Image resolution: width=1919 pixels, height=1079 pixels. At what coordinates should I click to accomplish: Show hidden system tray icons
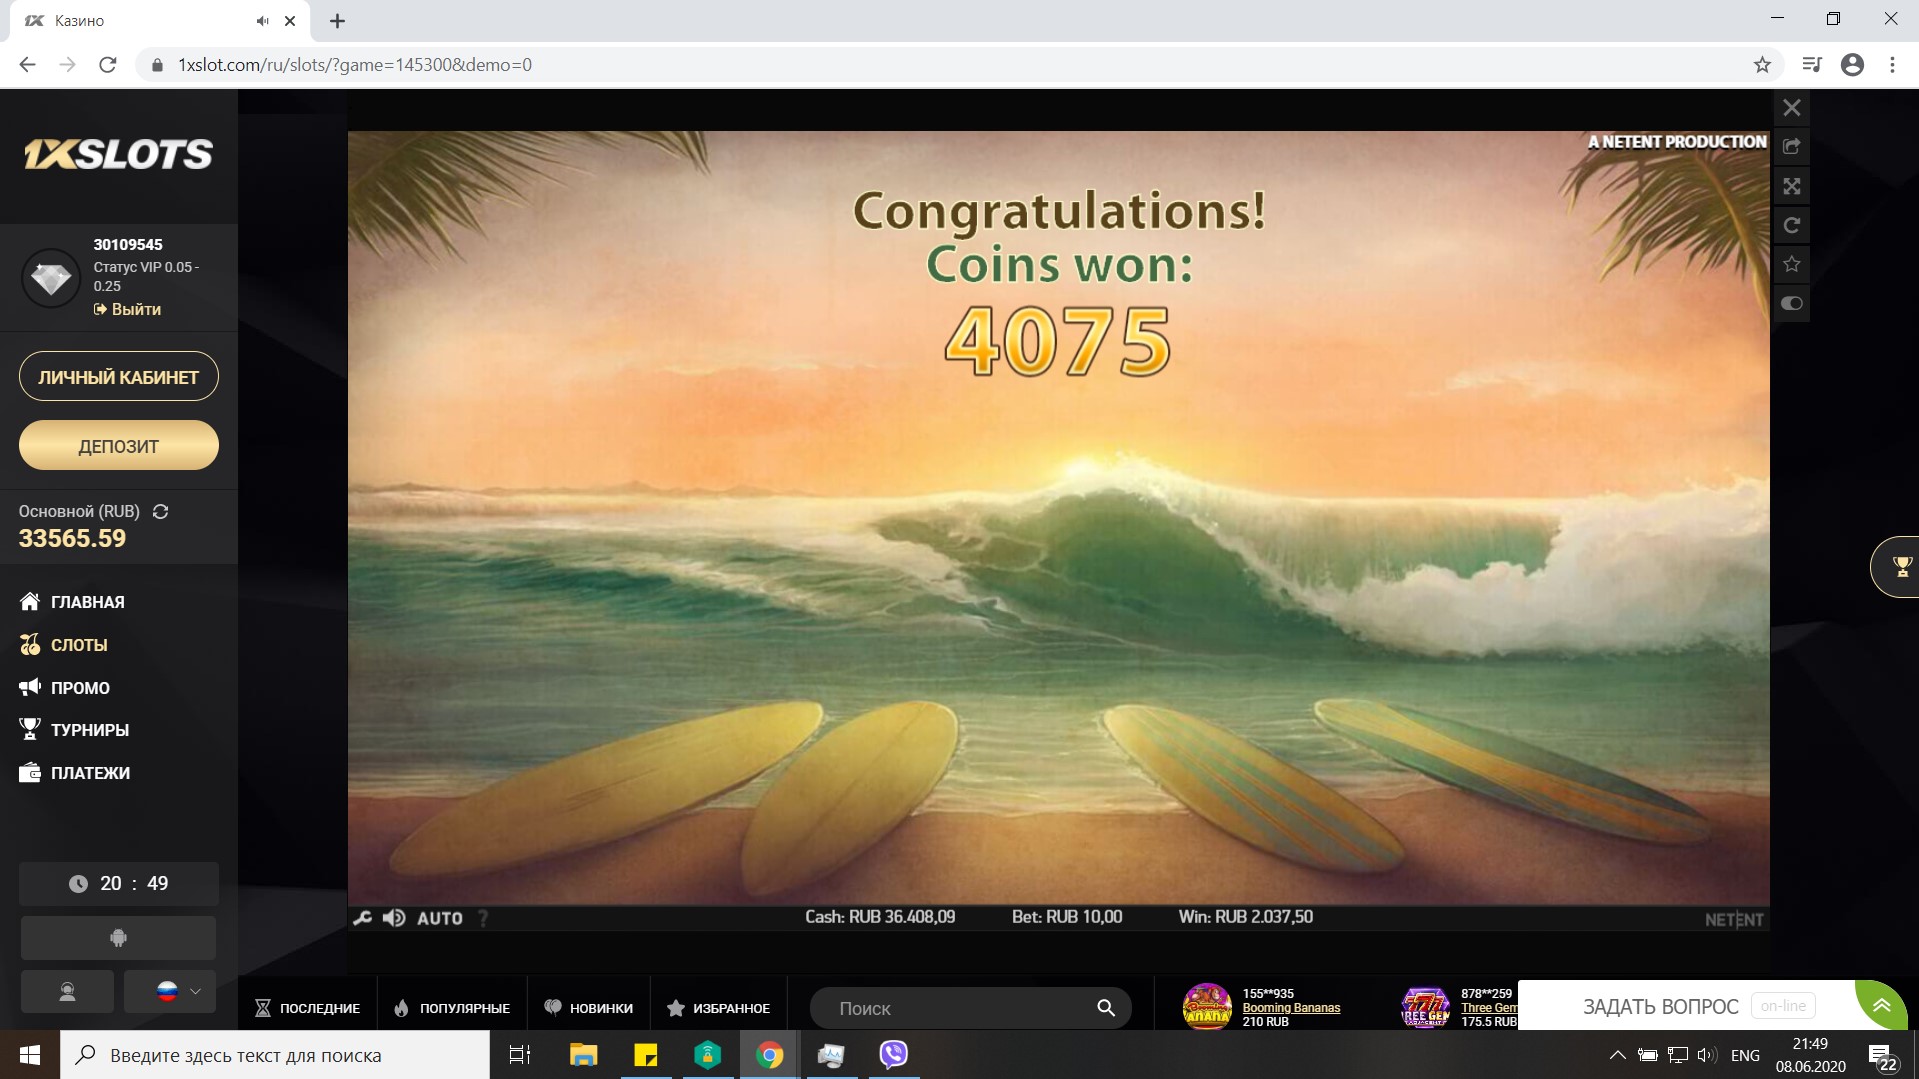[x=1616, y=1055]
